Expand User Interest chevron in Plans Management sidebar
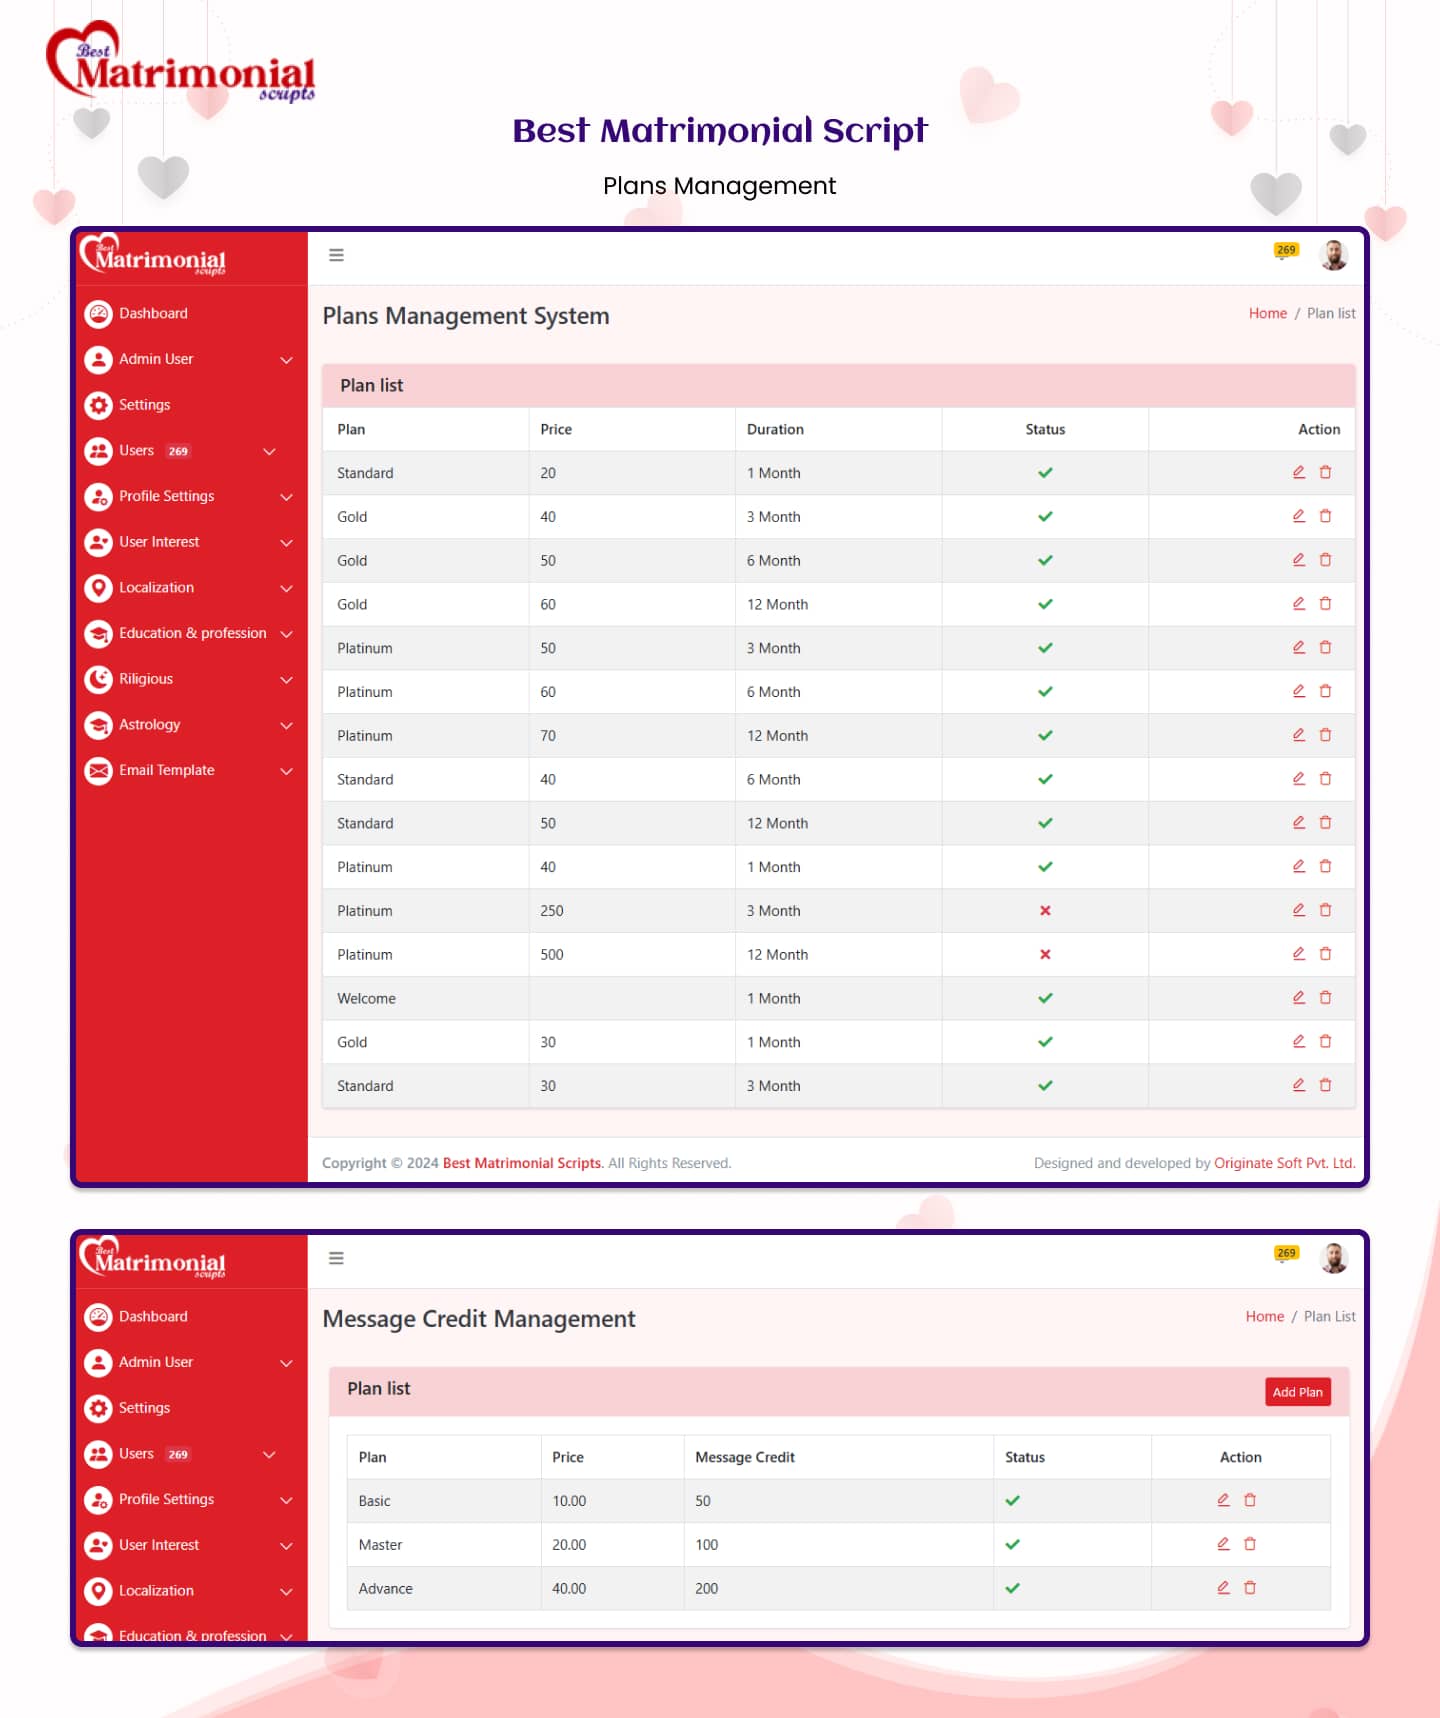 [x=286, y=543]
